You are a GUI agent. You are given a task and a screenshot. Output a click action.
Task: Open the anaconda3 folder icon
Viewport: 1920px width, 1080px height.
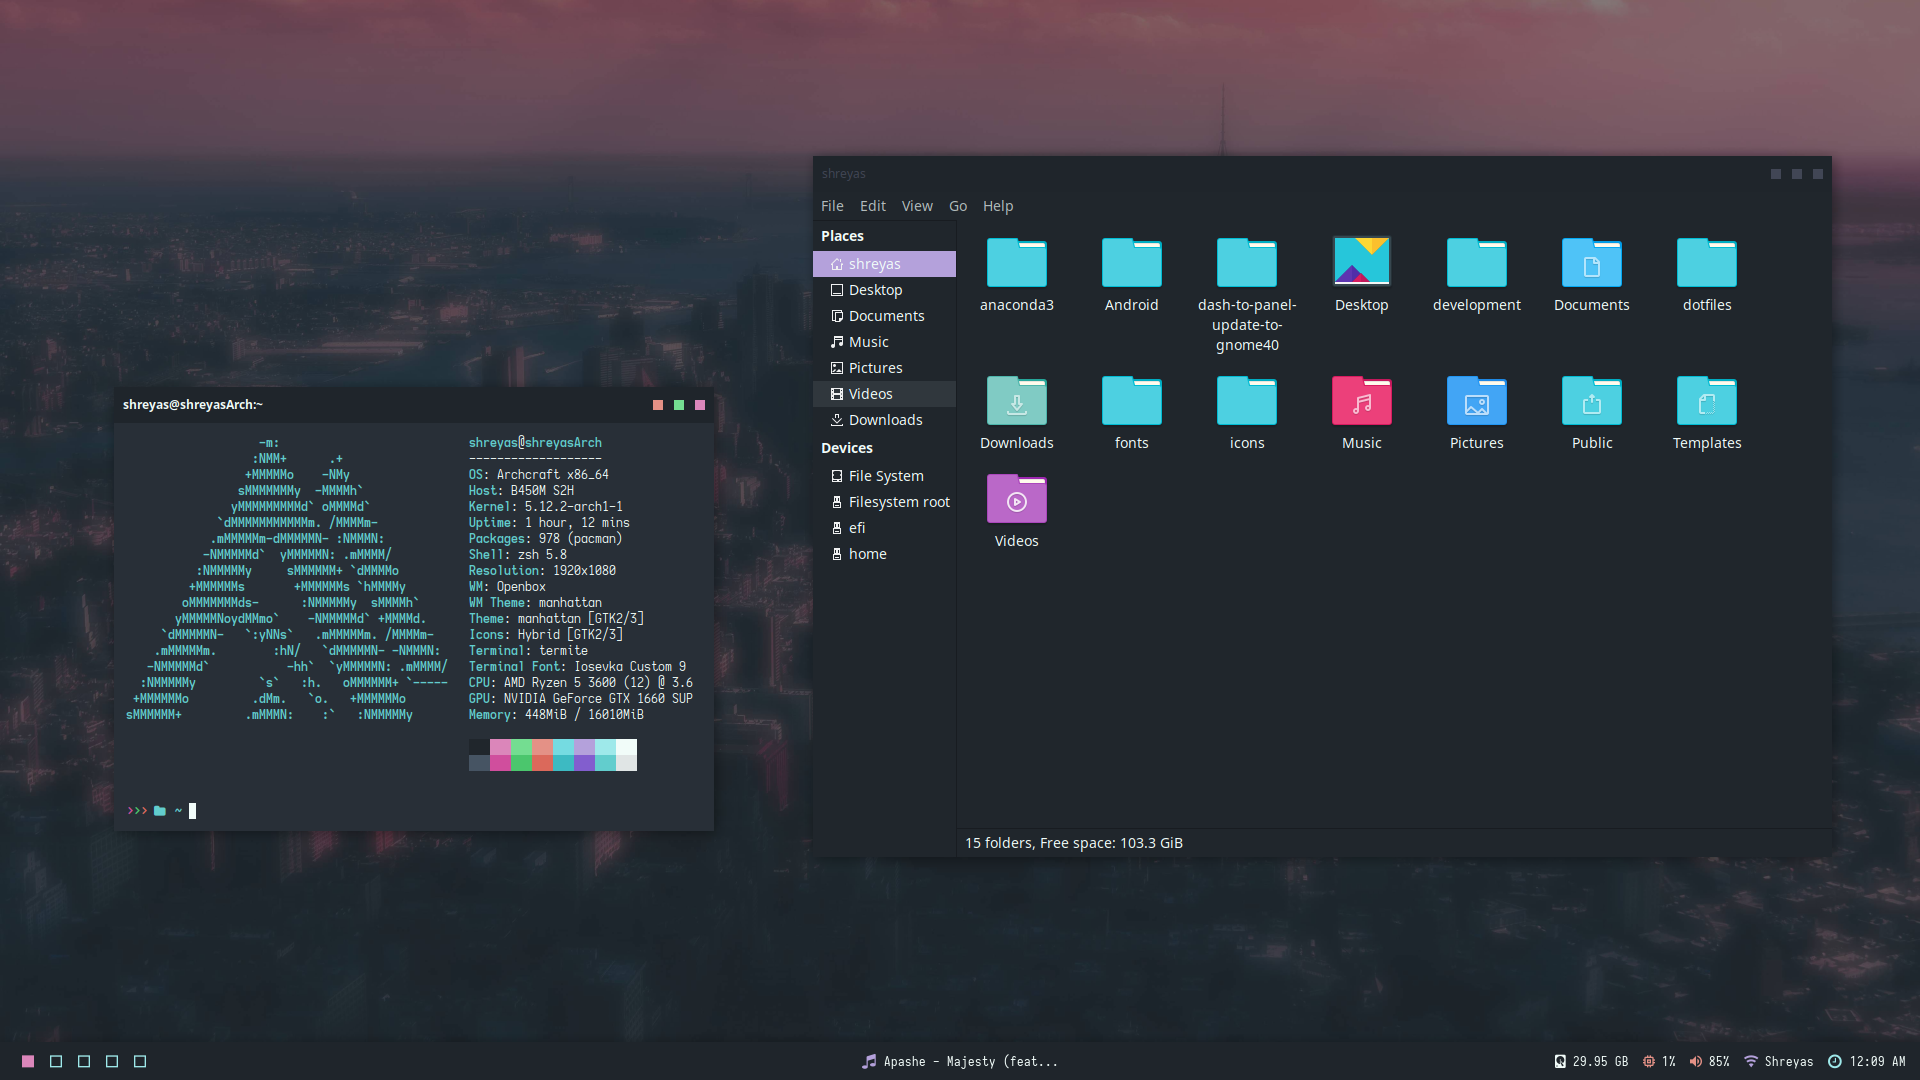[x=1016, y=263]
